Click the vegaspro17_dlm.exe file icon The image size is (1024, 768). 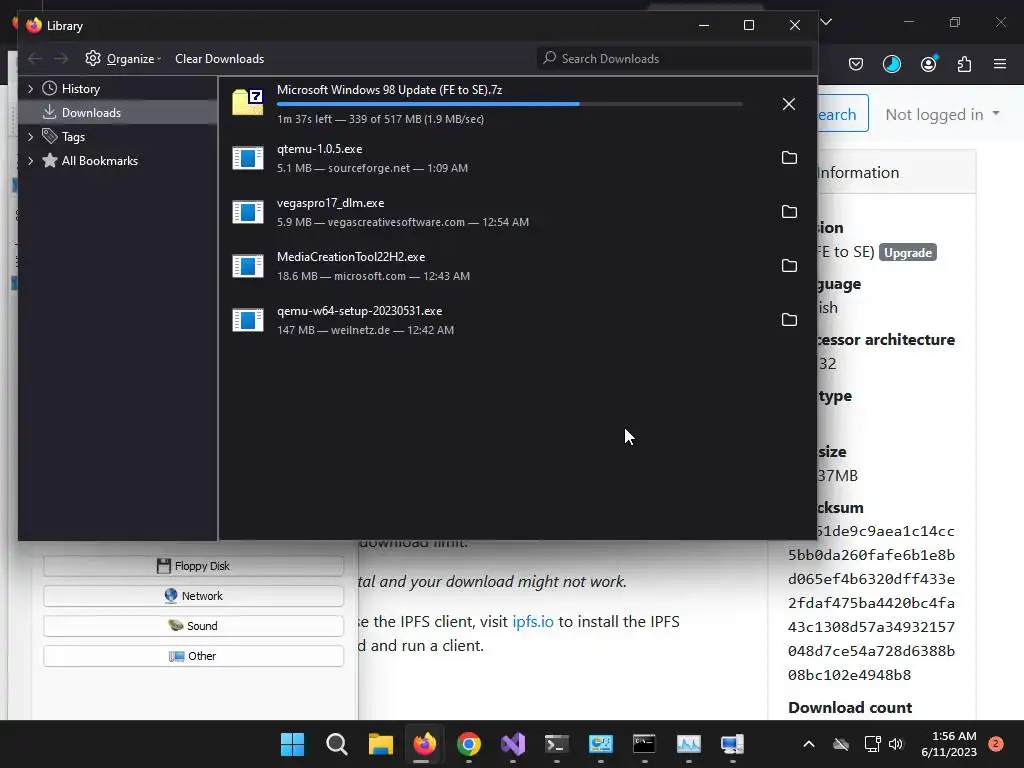pos(248,212)
